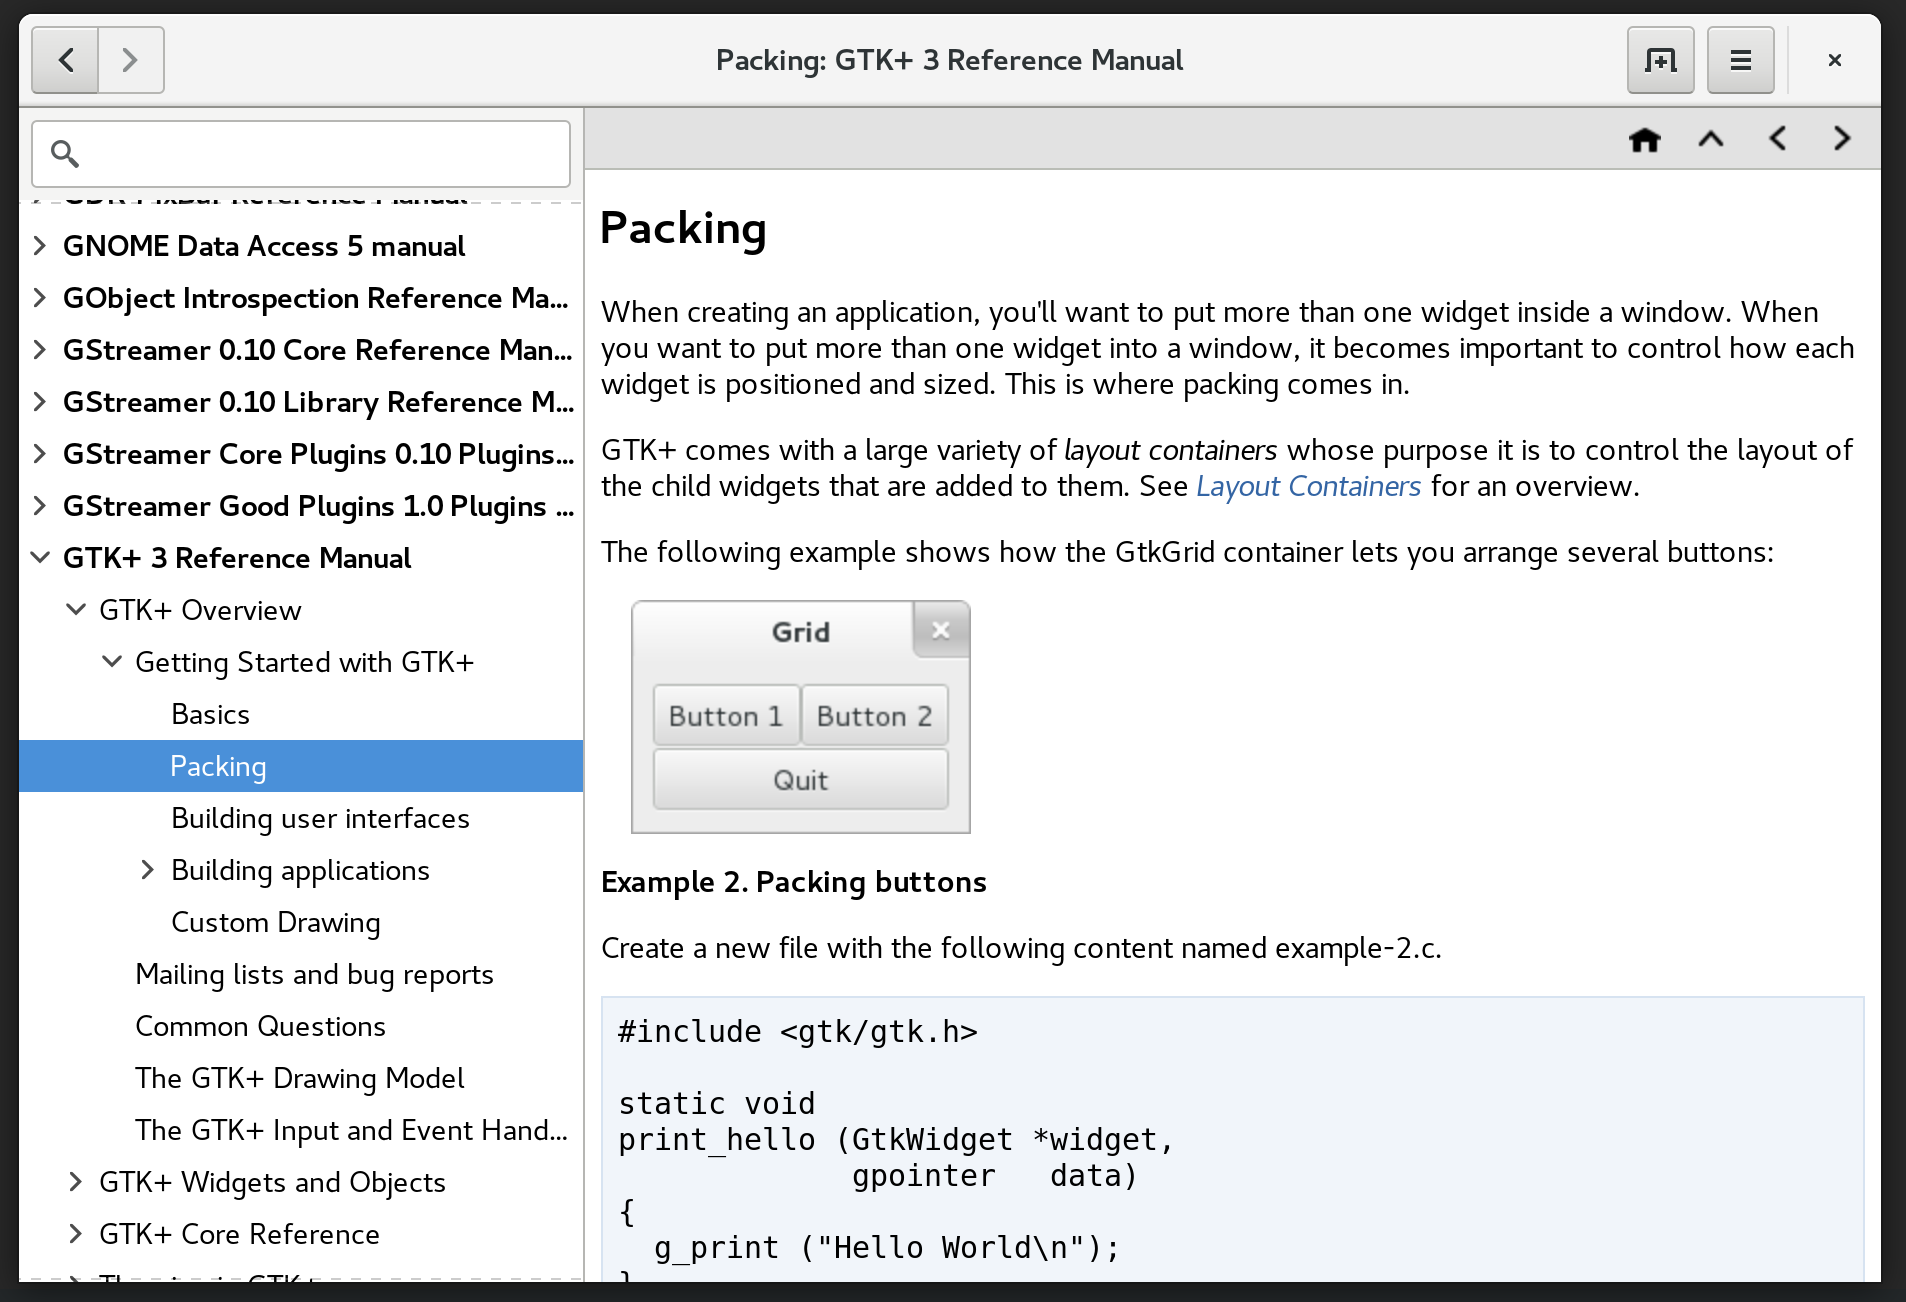
Task: Open Mailing lists and bug reports
Action: [314, 974]
